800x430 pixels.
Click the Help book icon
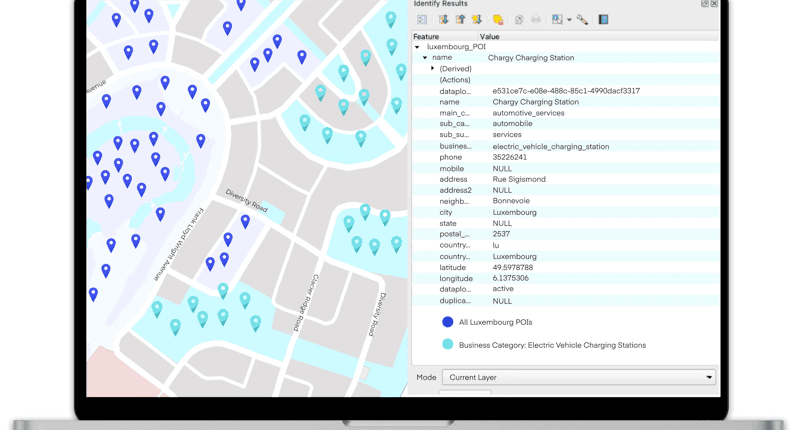click(603, 19)
